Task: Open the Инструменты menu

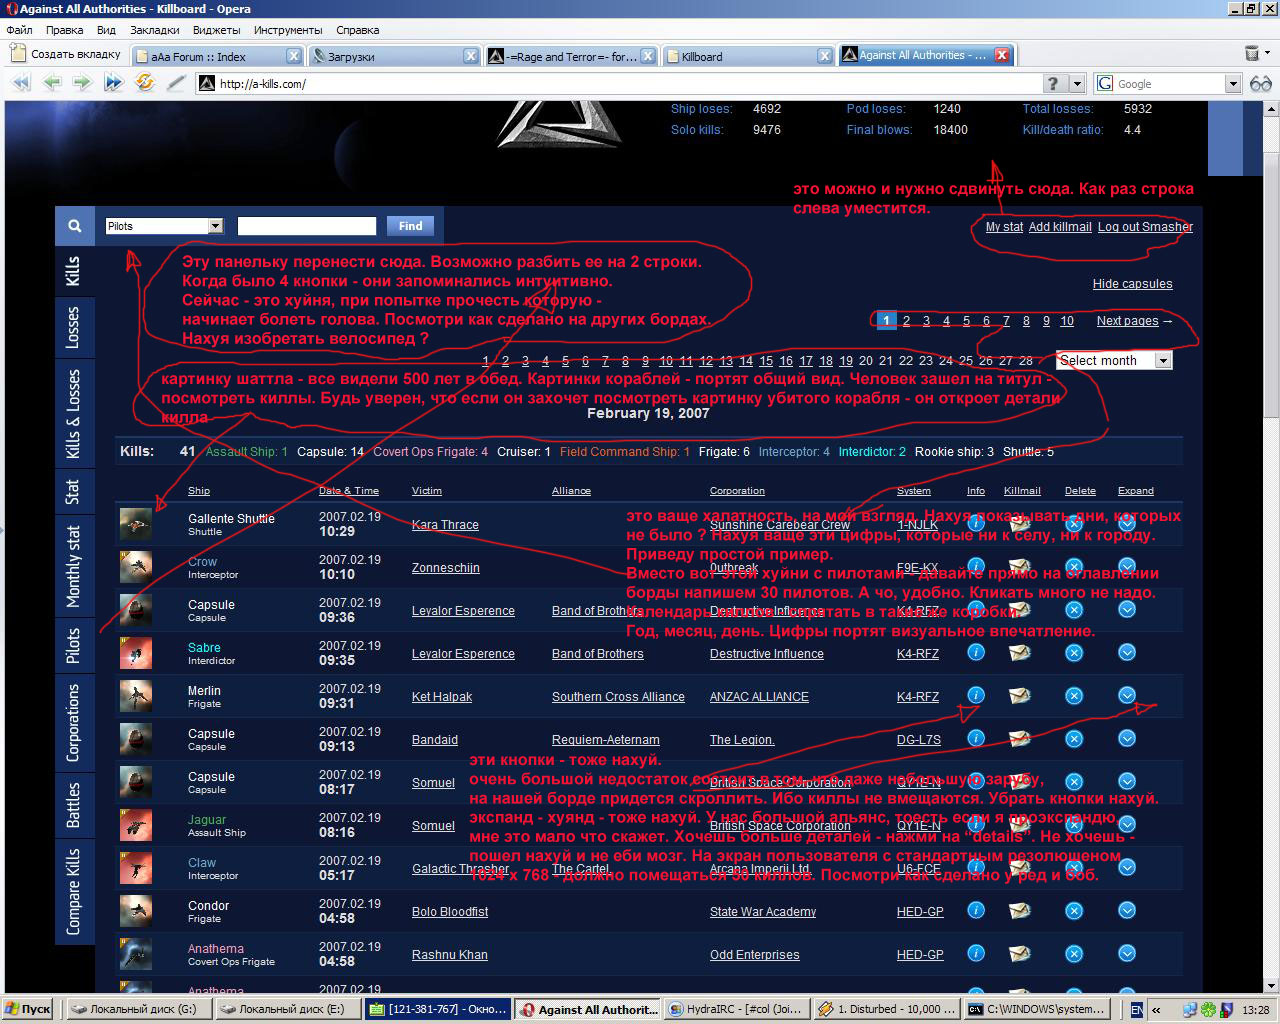Action: click(x=288, y=30)
